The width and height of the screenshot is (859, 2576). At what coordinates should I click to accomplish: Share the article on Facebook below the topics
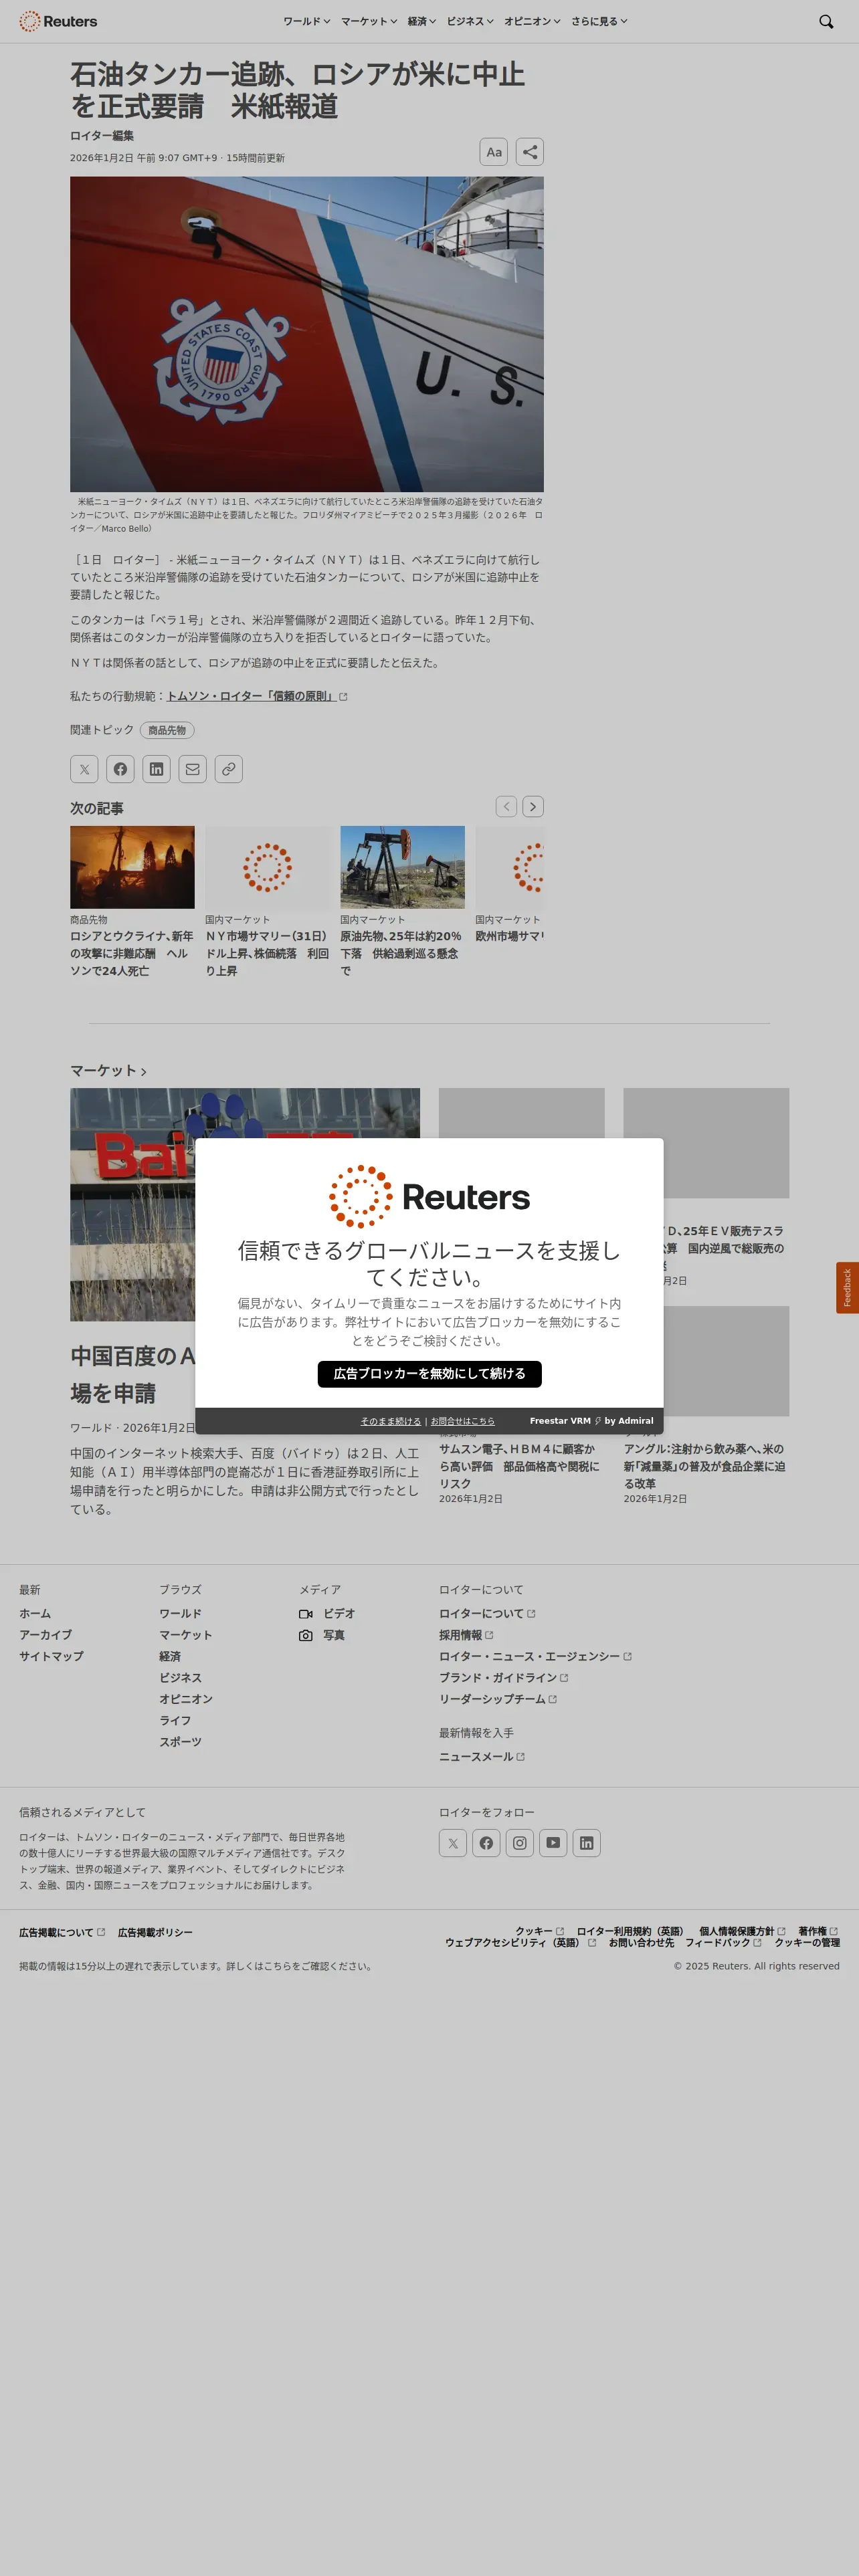click(x=120, y=769)
